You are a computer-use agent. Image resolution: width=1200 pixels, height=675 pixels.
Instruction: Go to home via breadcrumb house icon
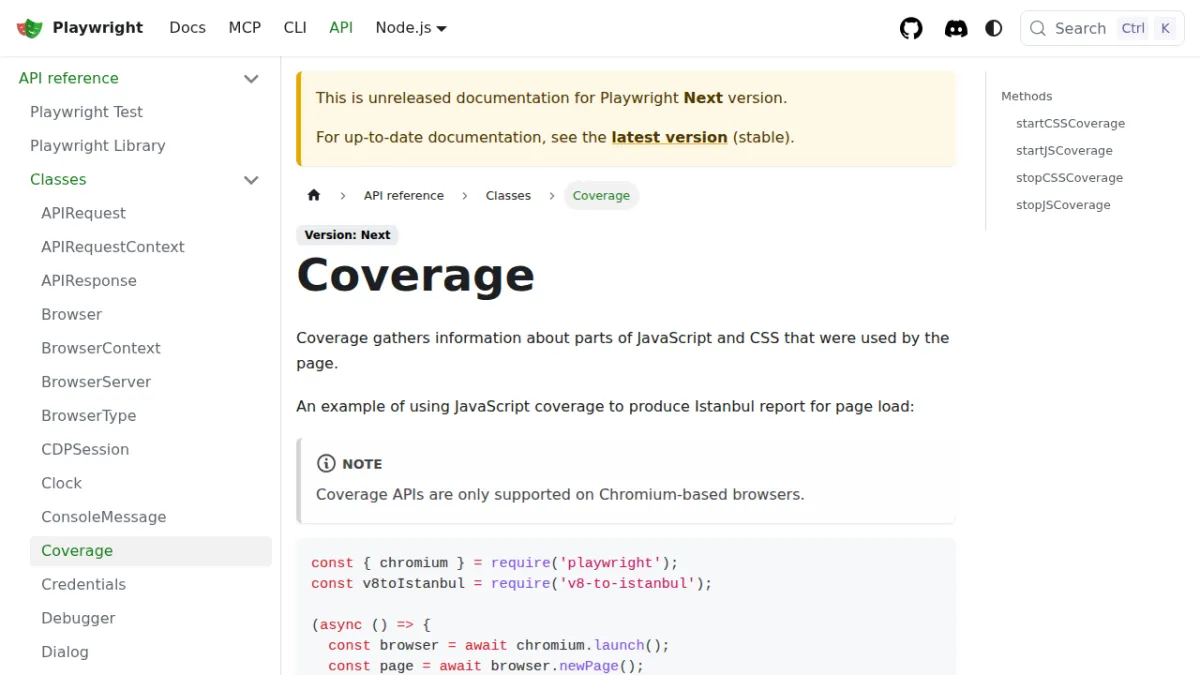click(x=314, y=195)
